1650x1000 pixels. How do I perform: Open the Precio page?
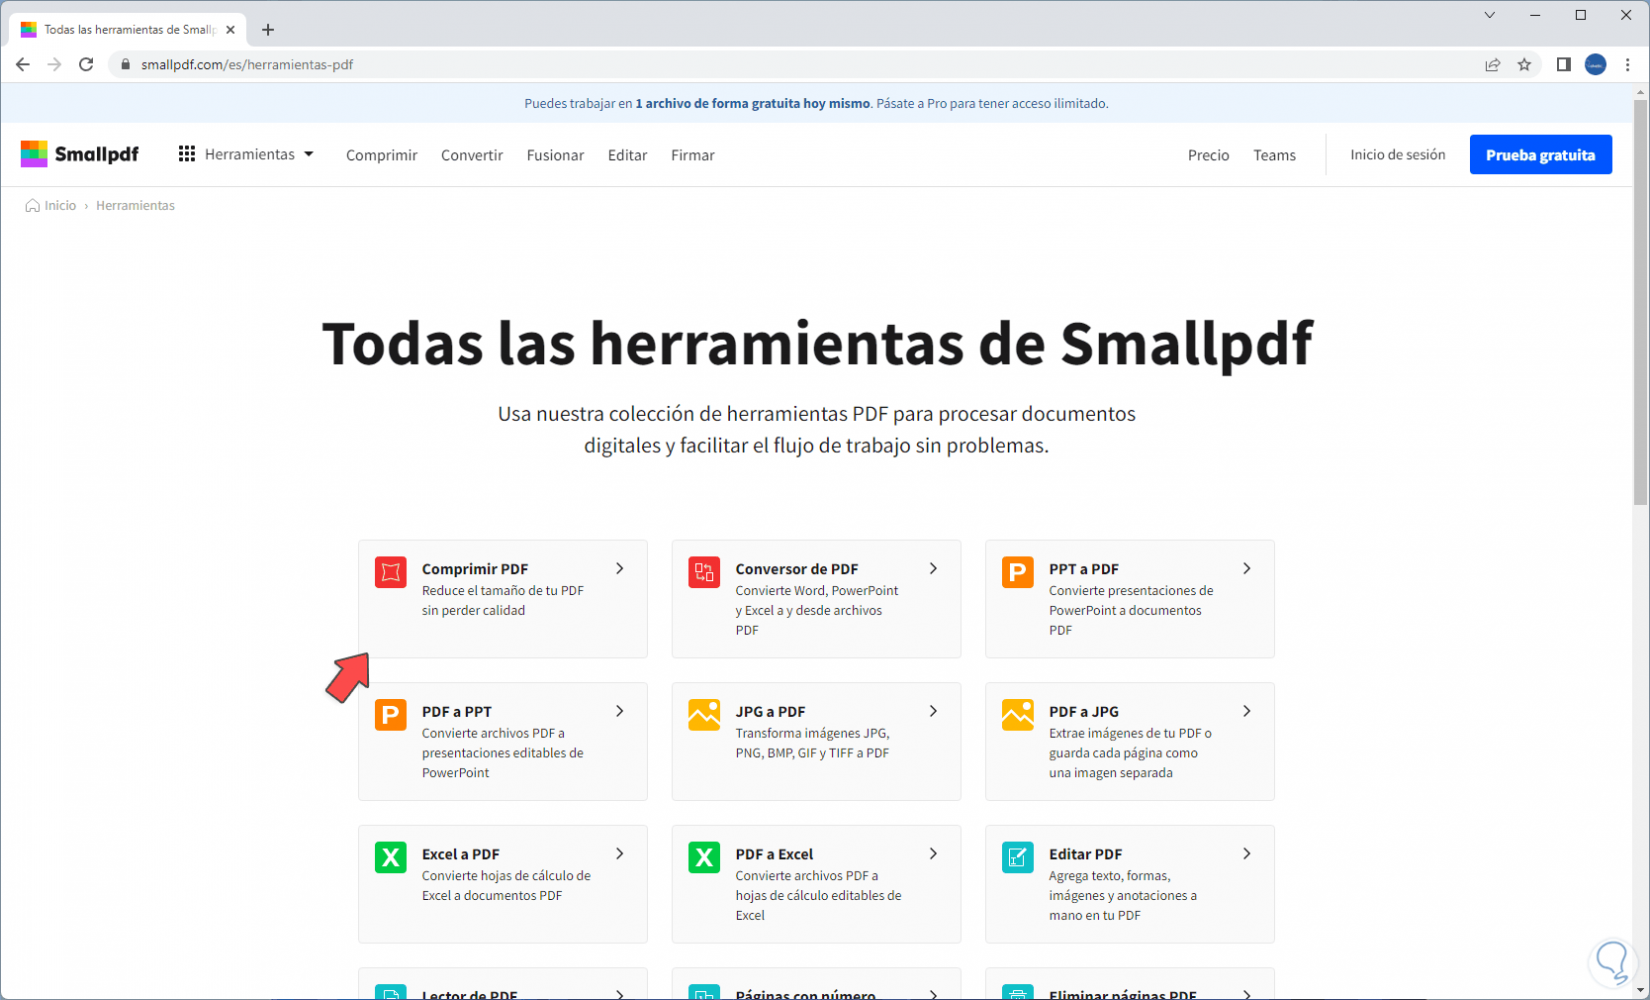pos(1208,155)
